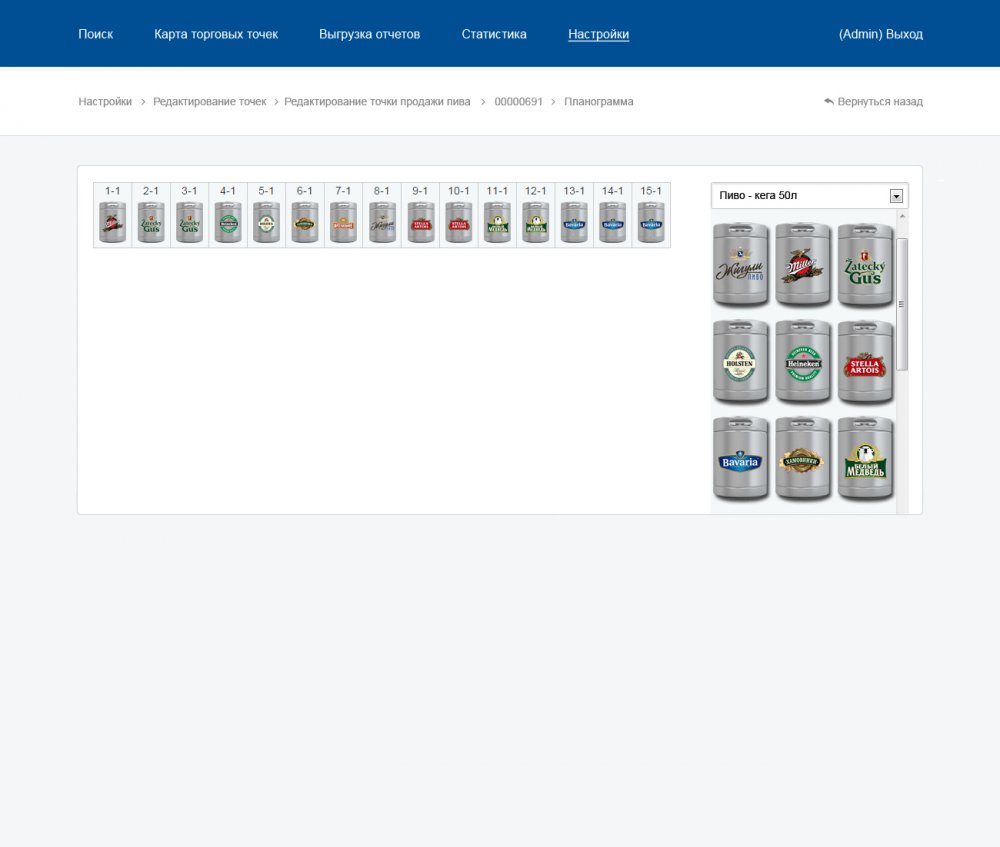Pick the Heineken keg in slot 4-1
This screenshot has width=1000, height=847.
coord(228,222)
